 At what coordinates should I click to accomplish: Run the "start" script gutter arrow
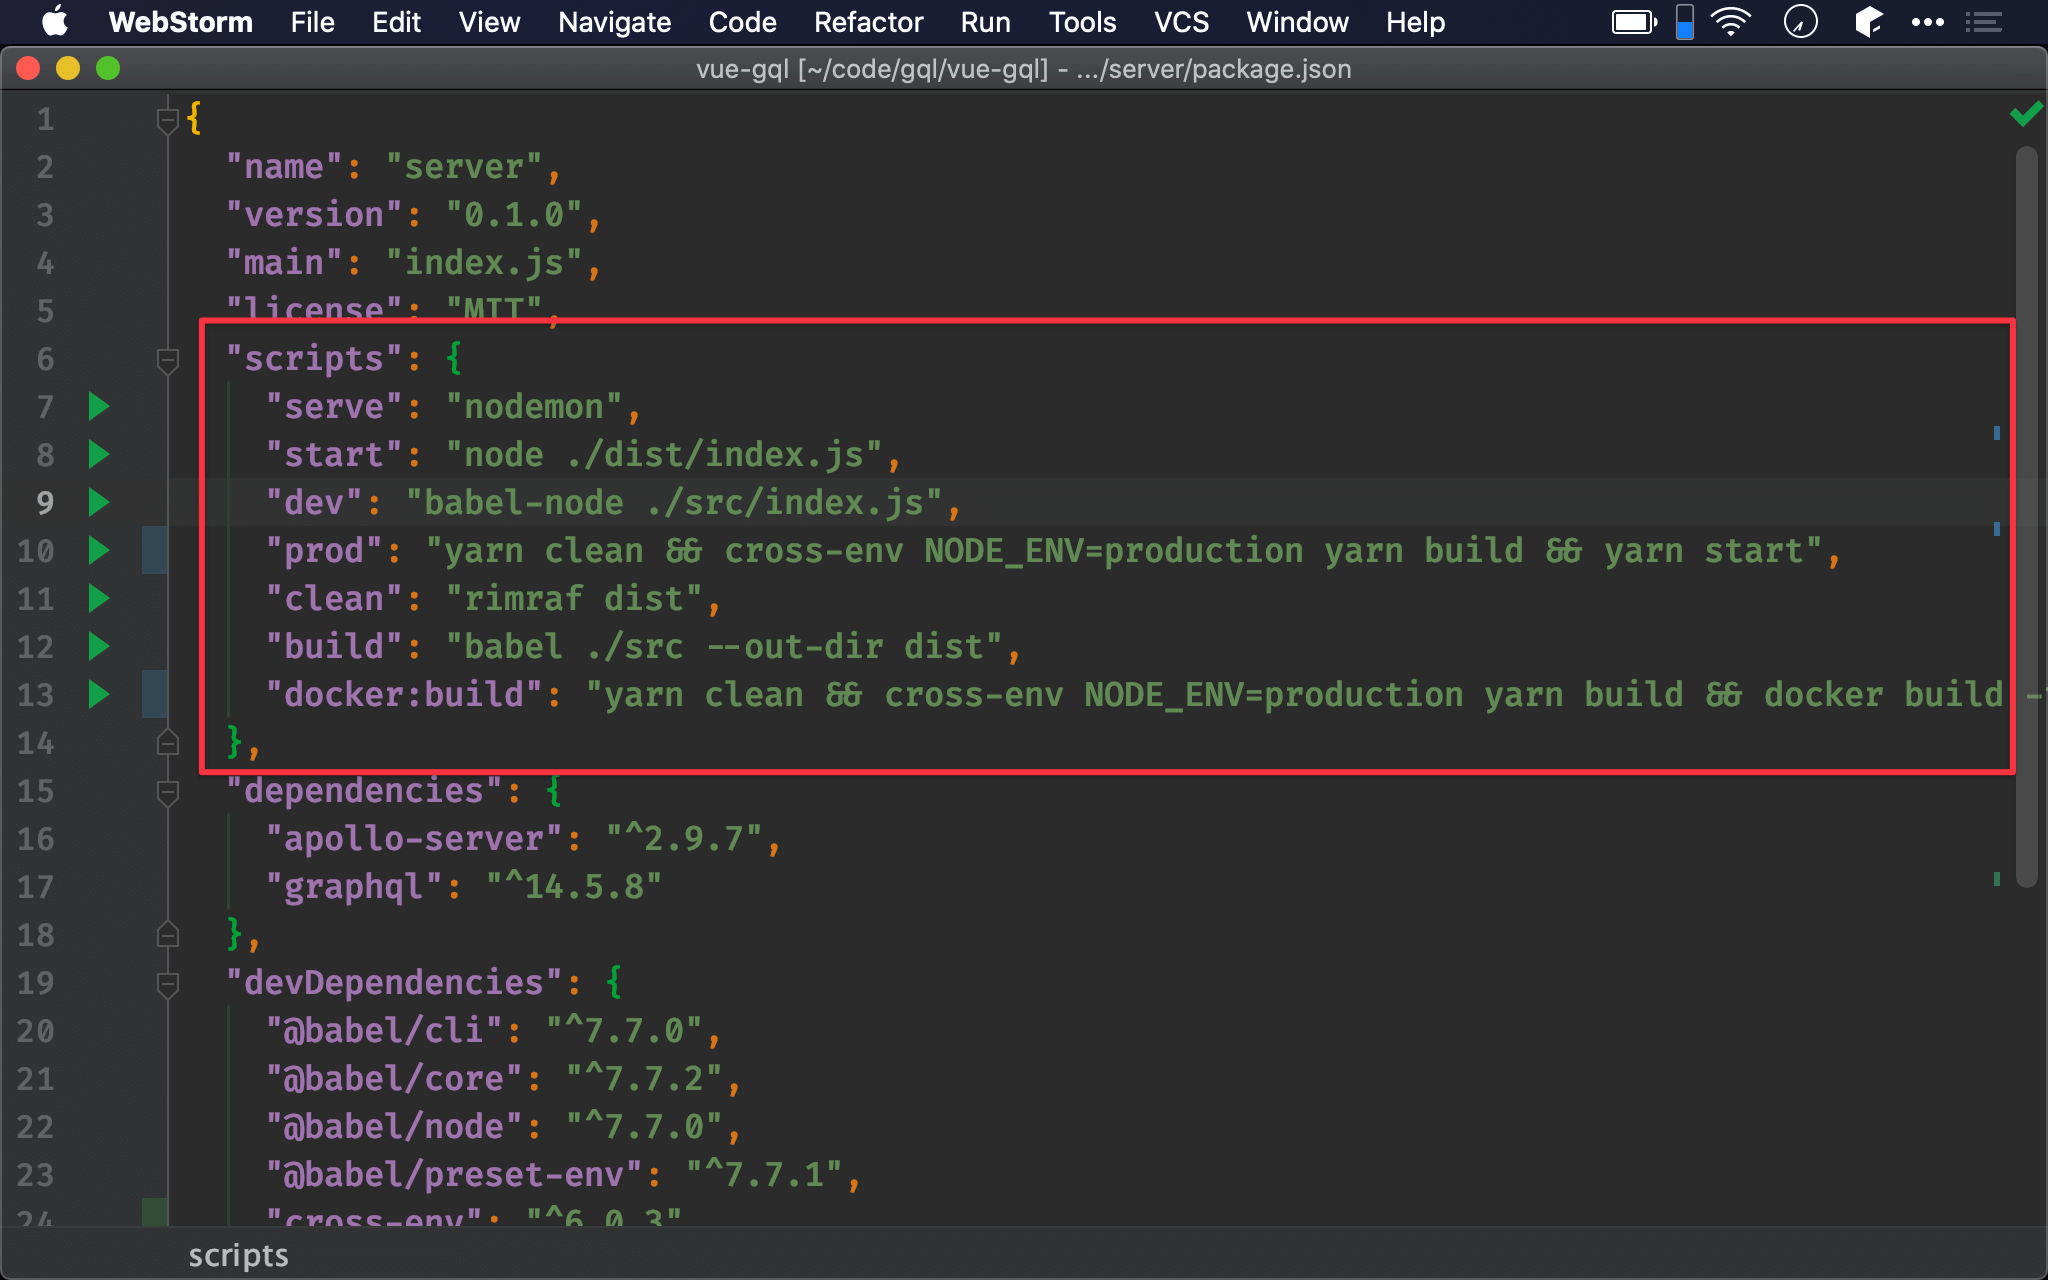point(99,455)
